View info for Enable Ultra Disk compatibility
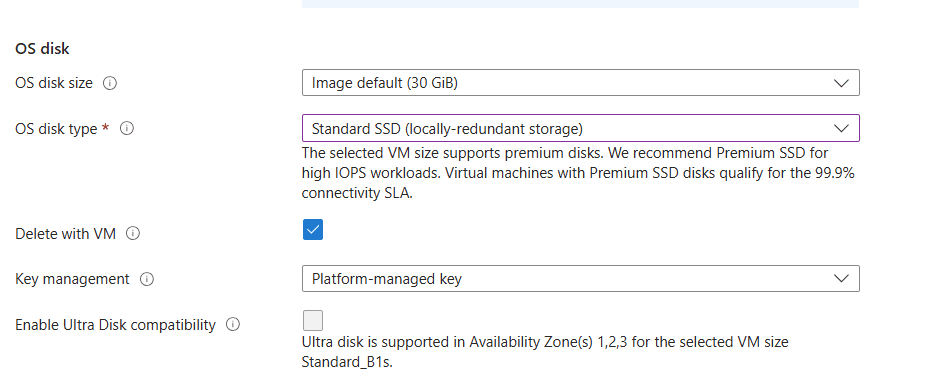 pos(233,325)
